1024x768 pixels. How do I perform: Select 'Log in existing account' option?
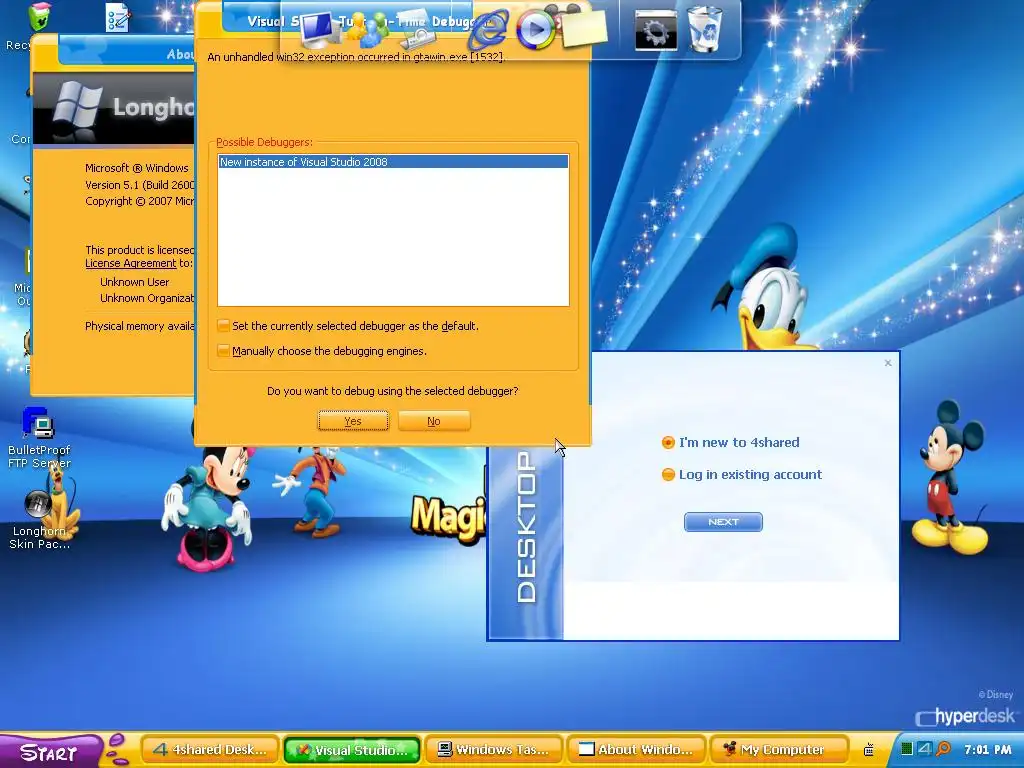click(x=668, y=475)
